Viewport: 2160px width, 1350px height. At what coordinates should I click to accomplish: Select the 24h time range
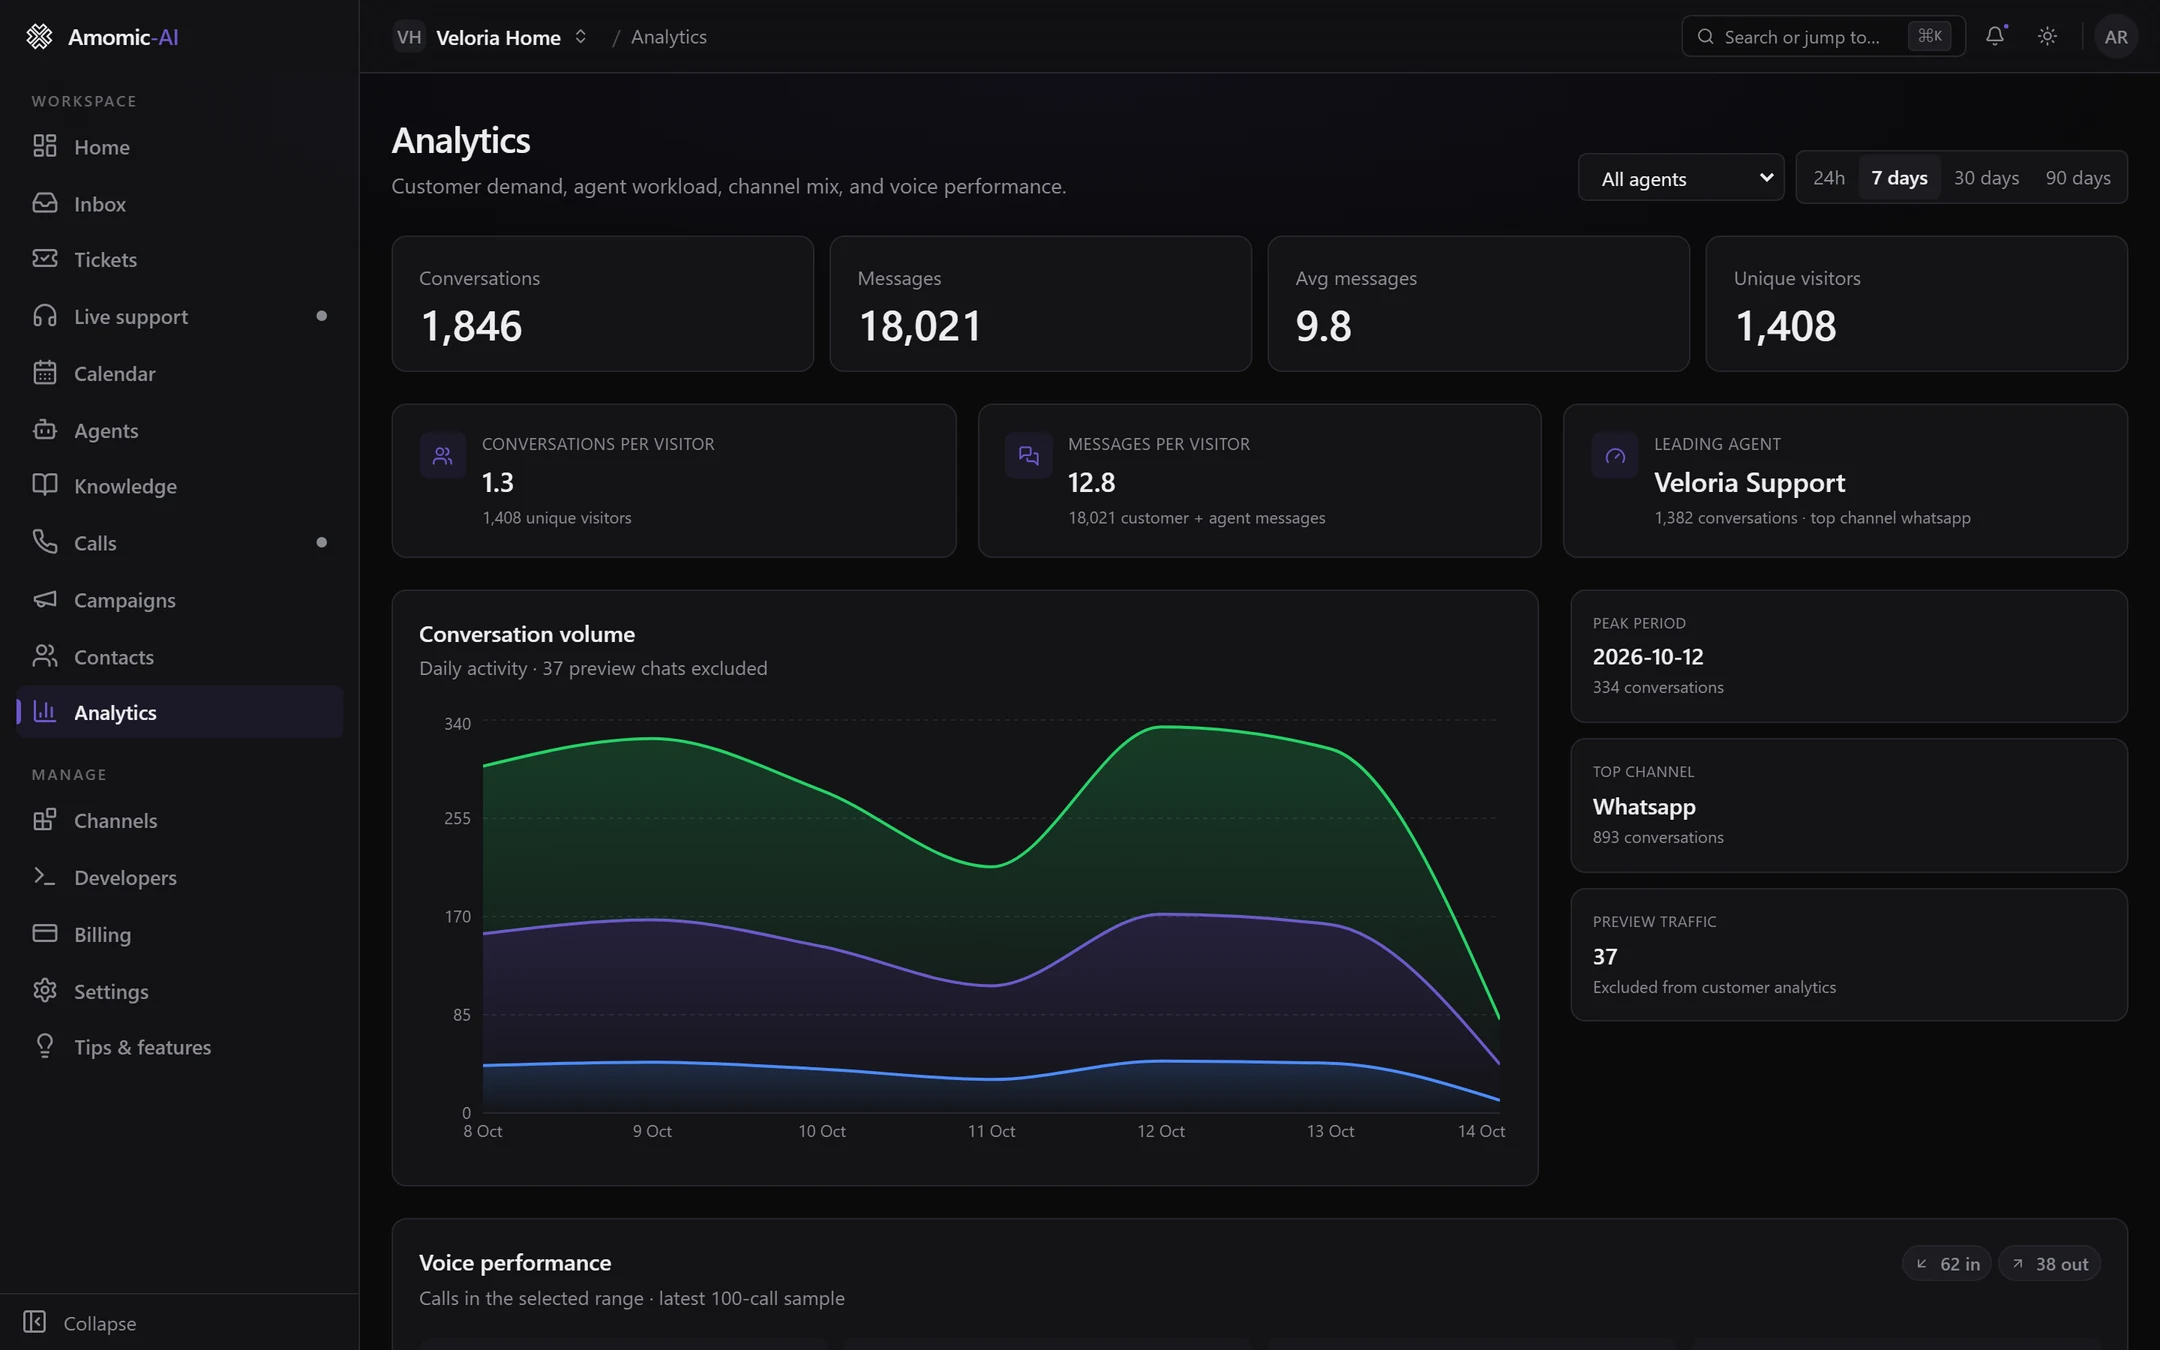click(x=1828, y=178)
